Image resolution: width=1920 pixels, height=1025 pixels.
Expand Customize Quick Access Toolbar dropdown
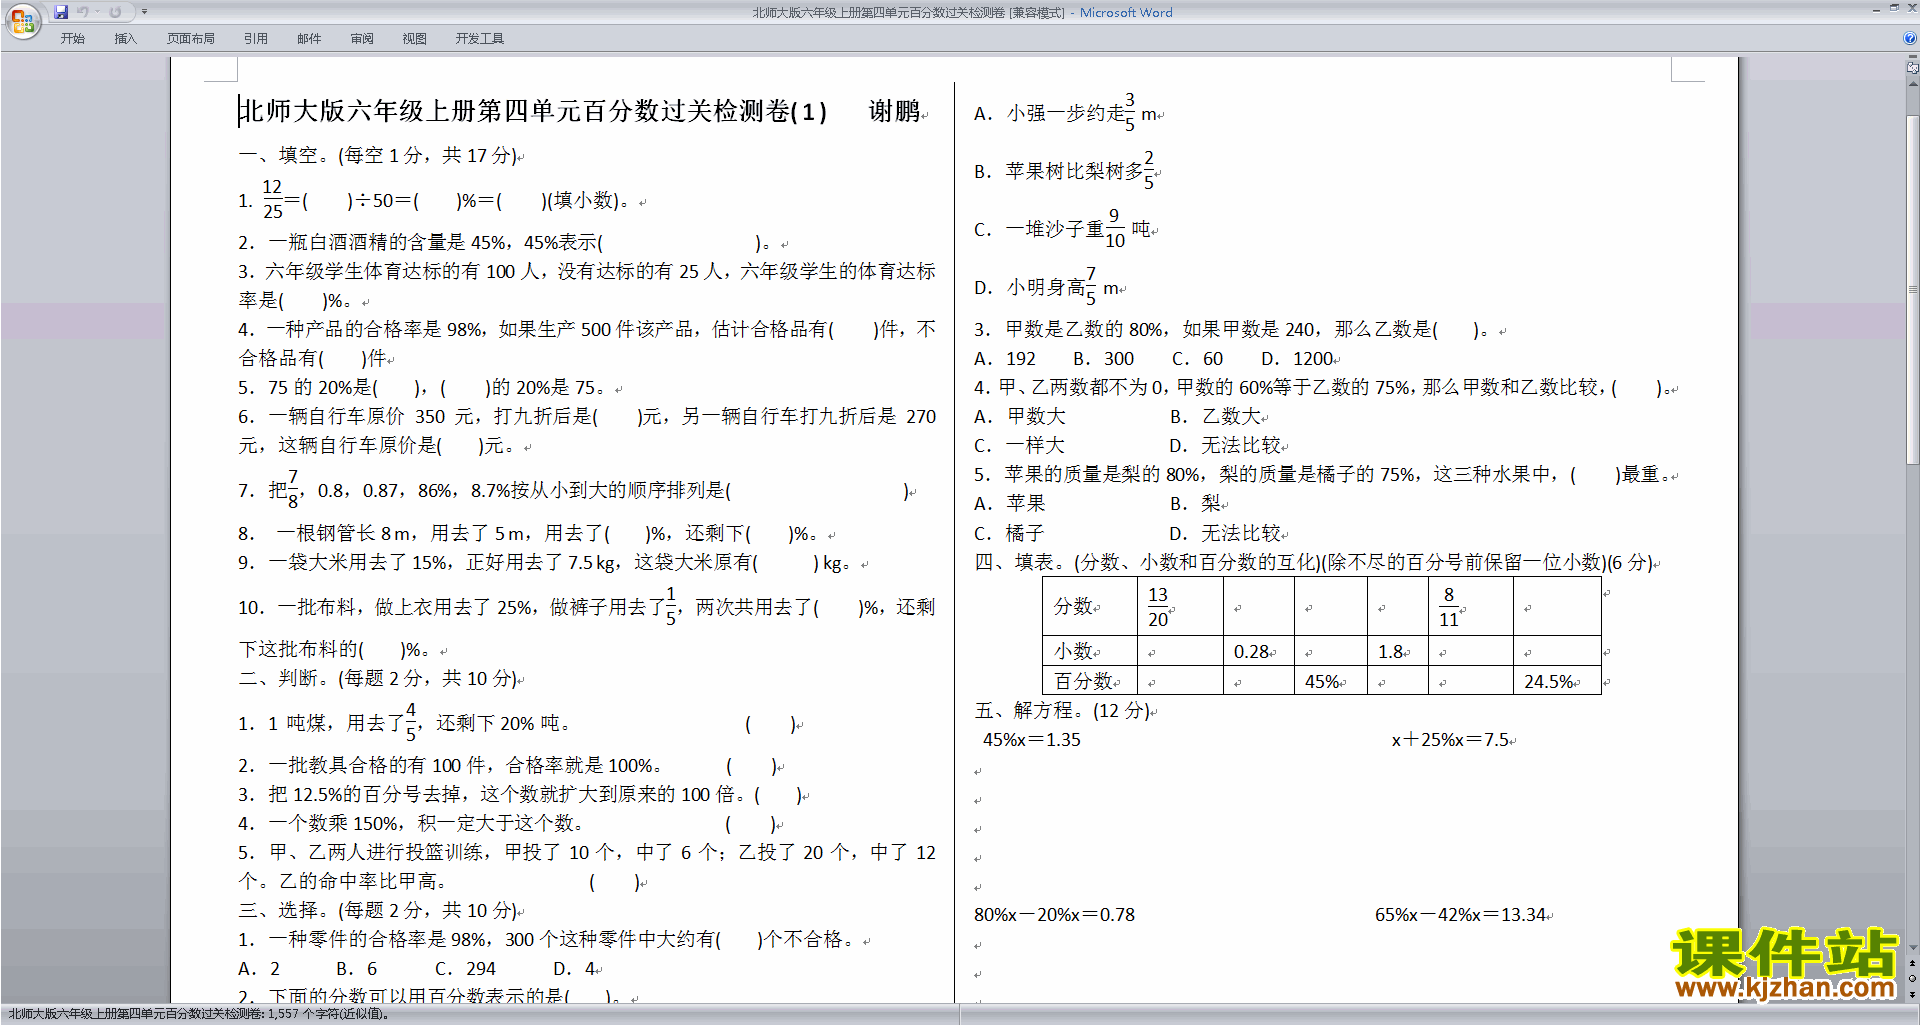pyautogui.click(x=144, y=12)
